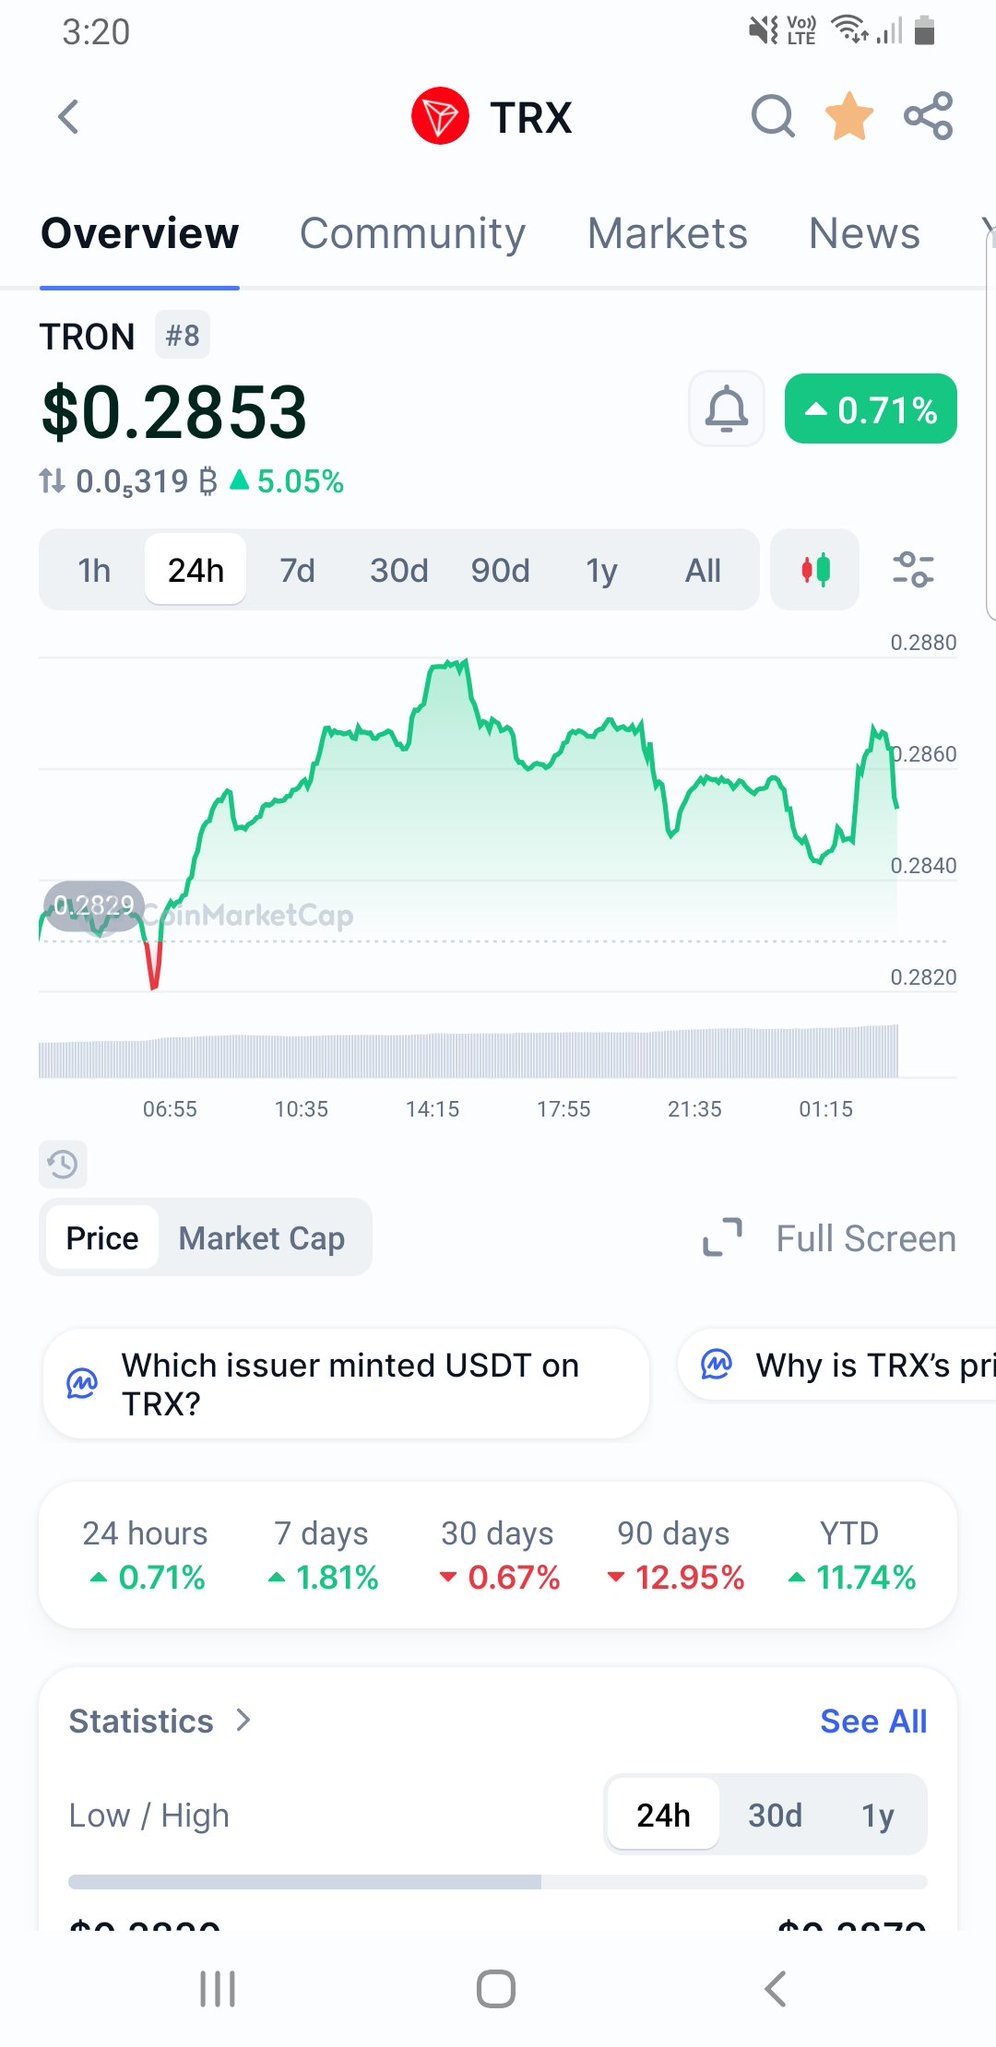
Task: Tap the BTC price conversion arrows
Action: [x=52, y=482]
